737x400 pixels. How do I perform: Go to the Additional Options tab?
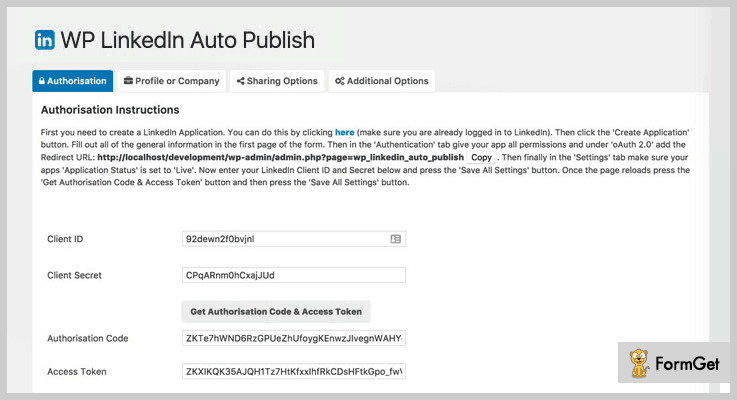382,81
